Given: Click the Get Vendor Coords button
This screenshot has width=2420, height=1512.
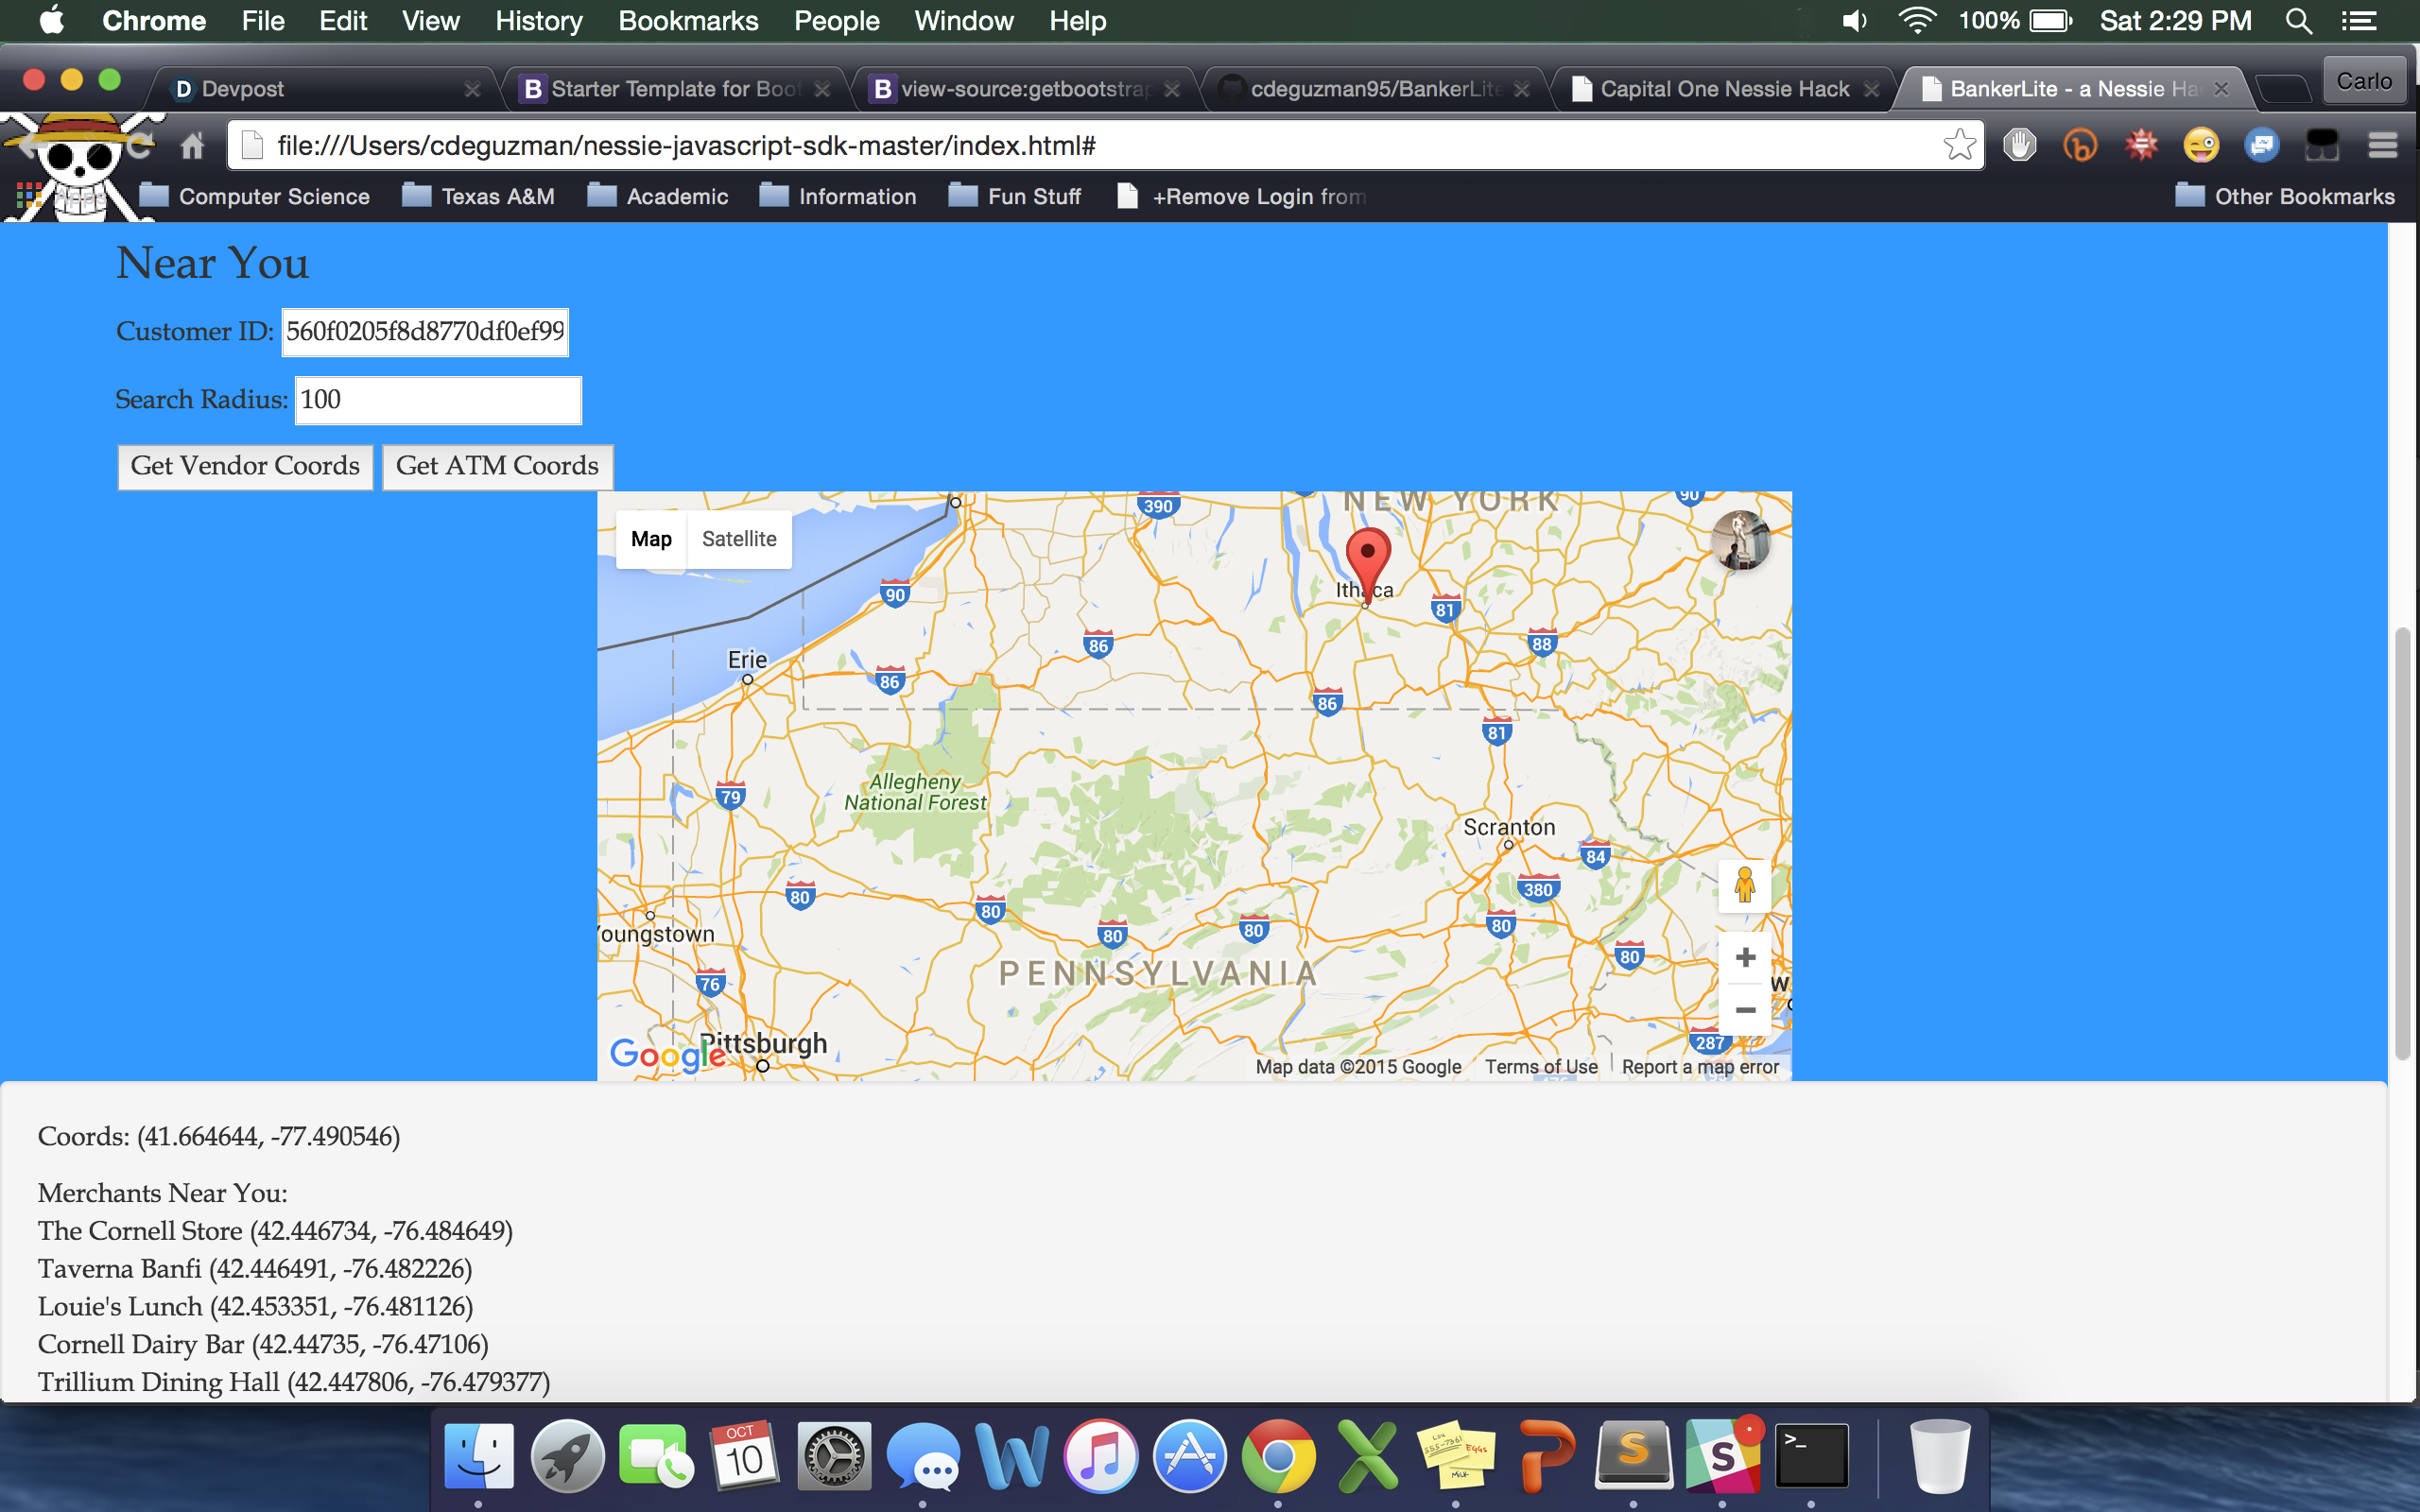Looking at the screenshot, I should 245,466.
